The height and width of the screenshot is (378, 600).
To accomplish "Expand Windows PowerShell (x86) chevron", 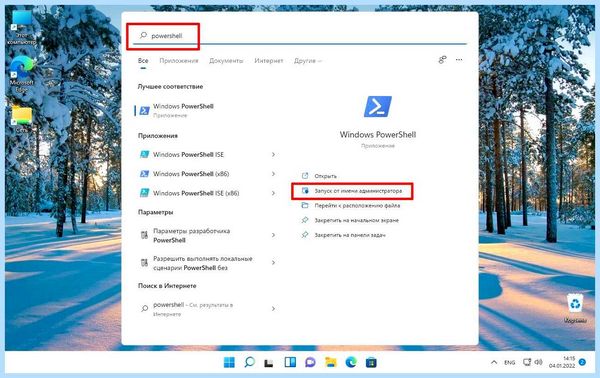I will 273,174.
